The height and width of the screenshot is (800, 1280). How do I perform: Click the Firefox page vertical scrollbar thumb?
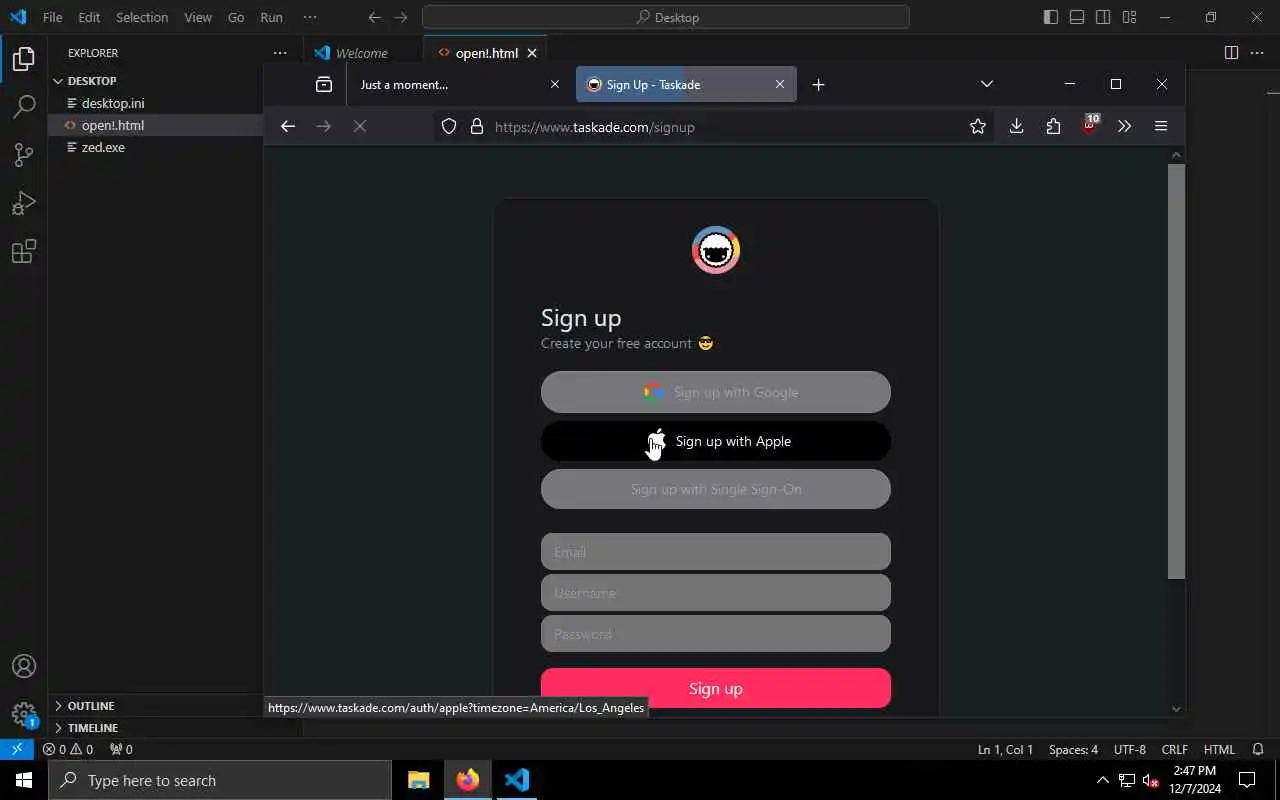[x=1176, y=370]
